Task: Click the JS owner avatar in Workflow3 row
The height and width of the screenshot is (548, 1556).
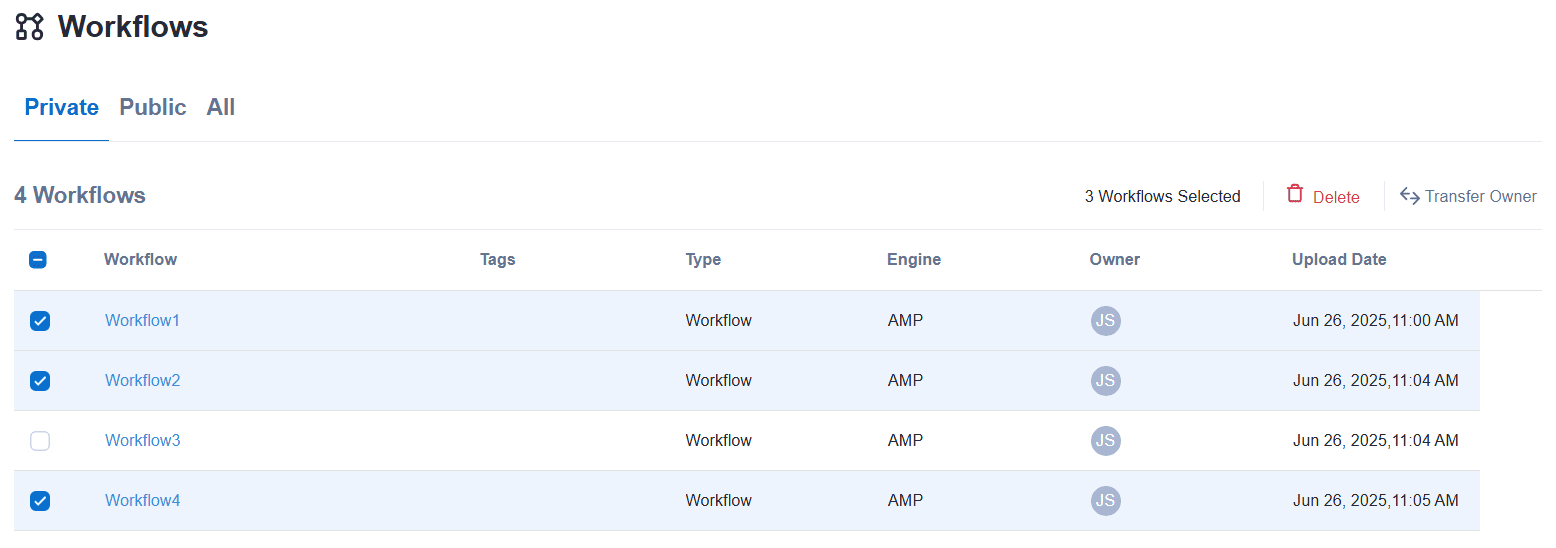Action: [x=1105, y=441]
